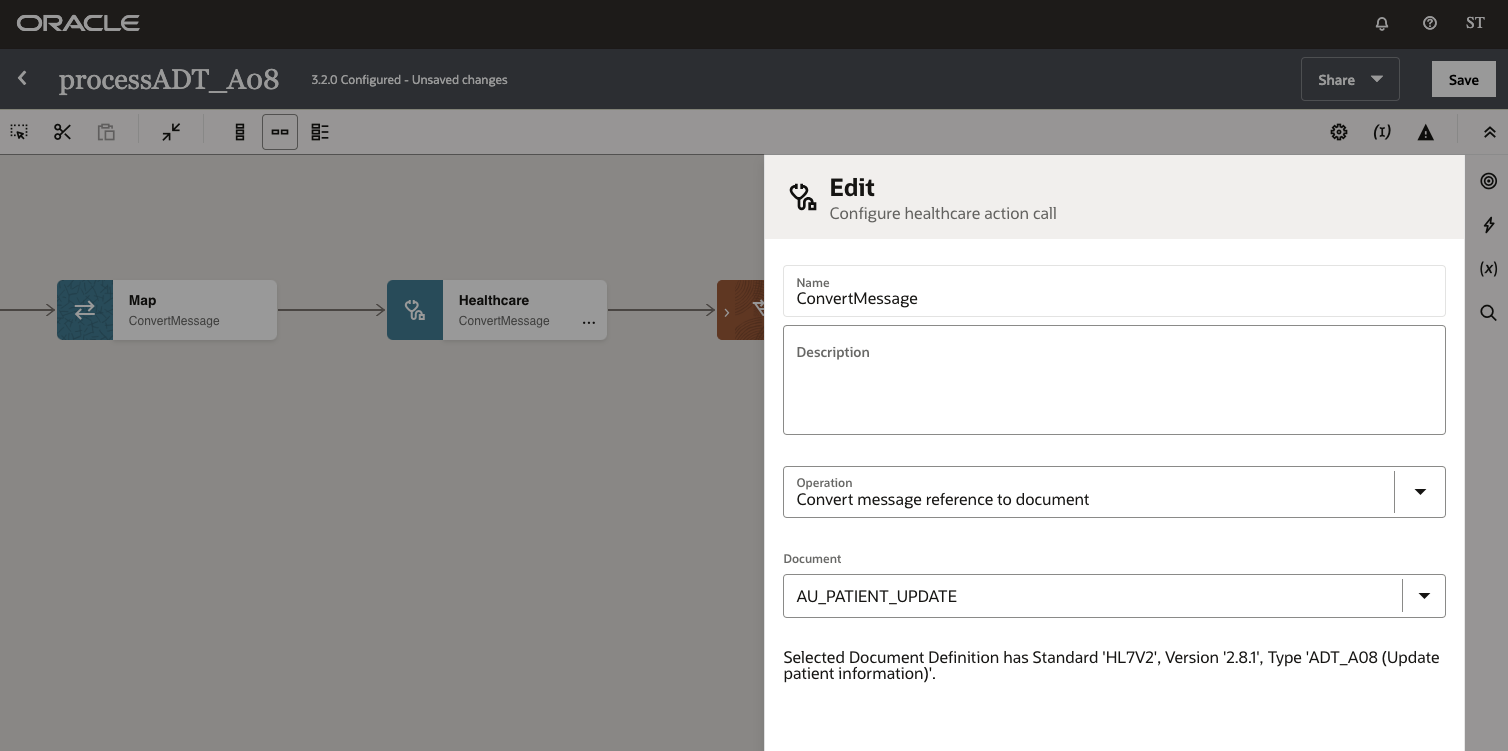Click the Save button
The image size is (1508, 751).
[1463, 79]
